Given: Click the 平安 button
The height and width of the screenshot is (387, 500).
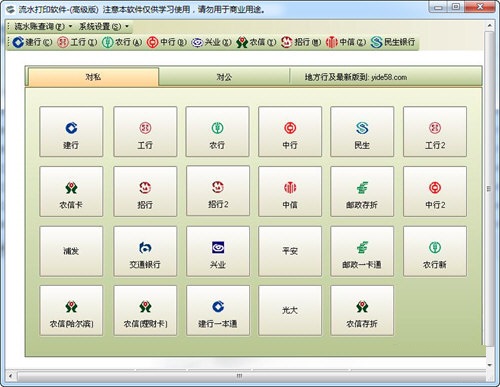Looking at the screenshot, I should 290,251.
